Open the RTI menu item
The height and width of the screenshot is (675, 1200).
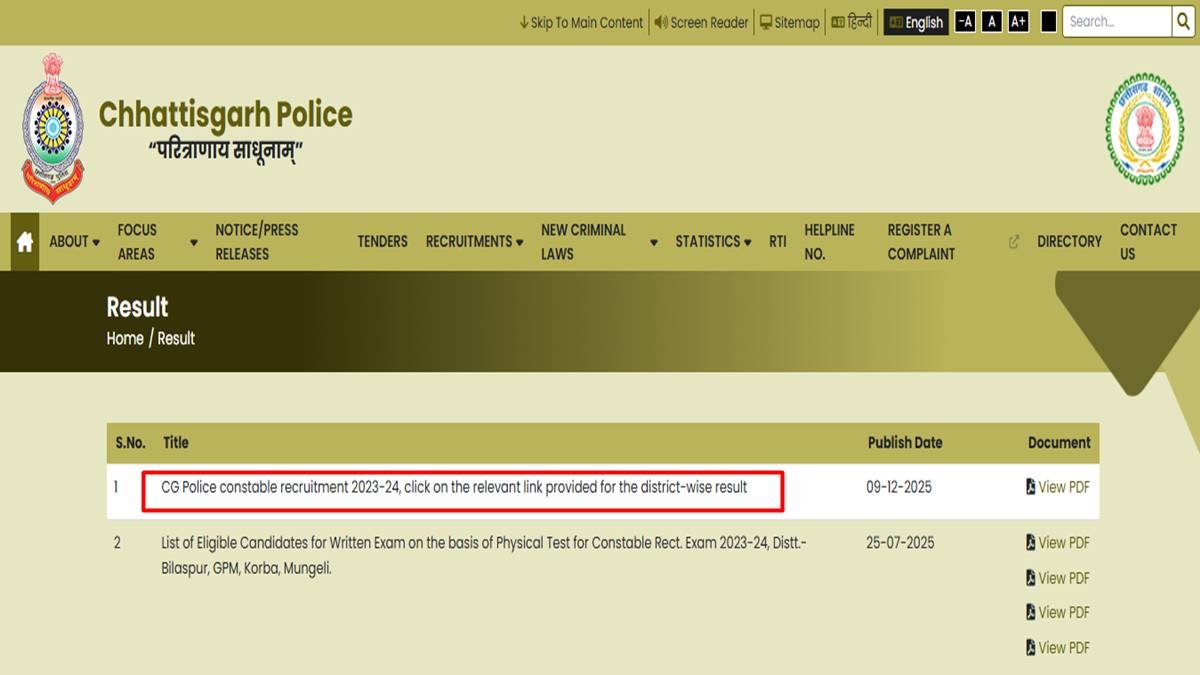(x=777, y=242)
